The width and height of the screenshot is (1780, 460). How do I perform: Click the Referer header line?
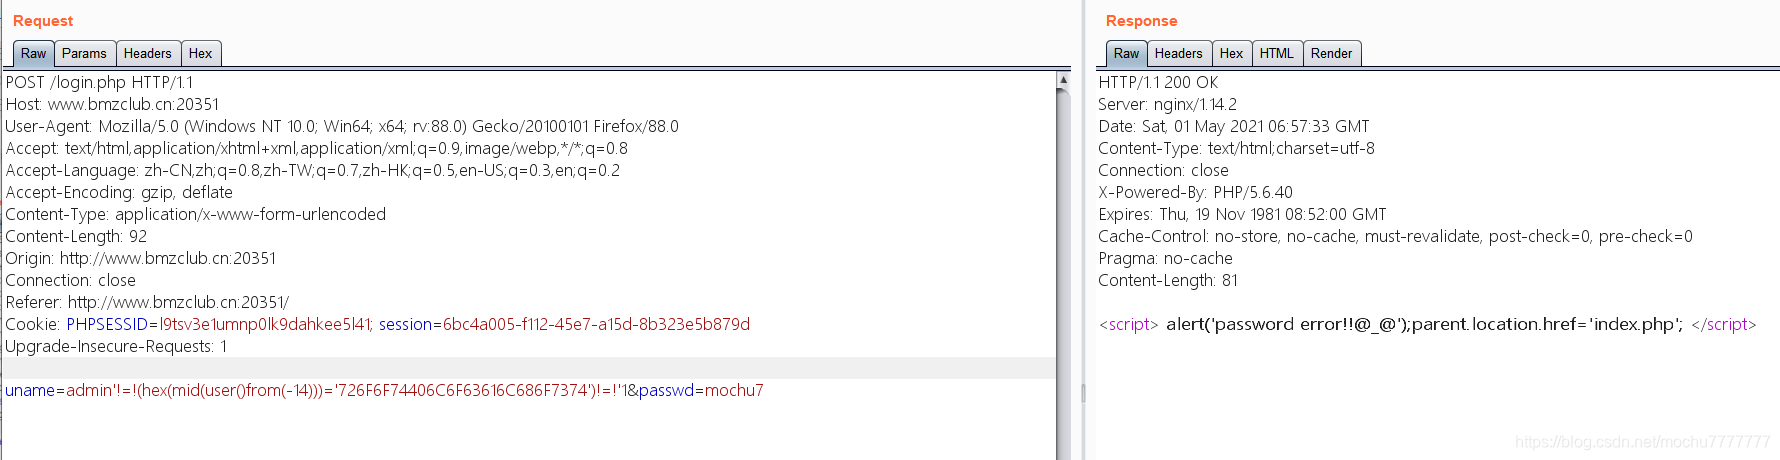147,302
